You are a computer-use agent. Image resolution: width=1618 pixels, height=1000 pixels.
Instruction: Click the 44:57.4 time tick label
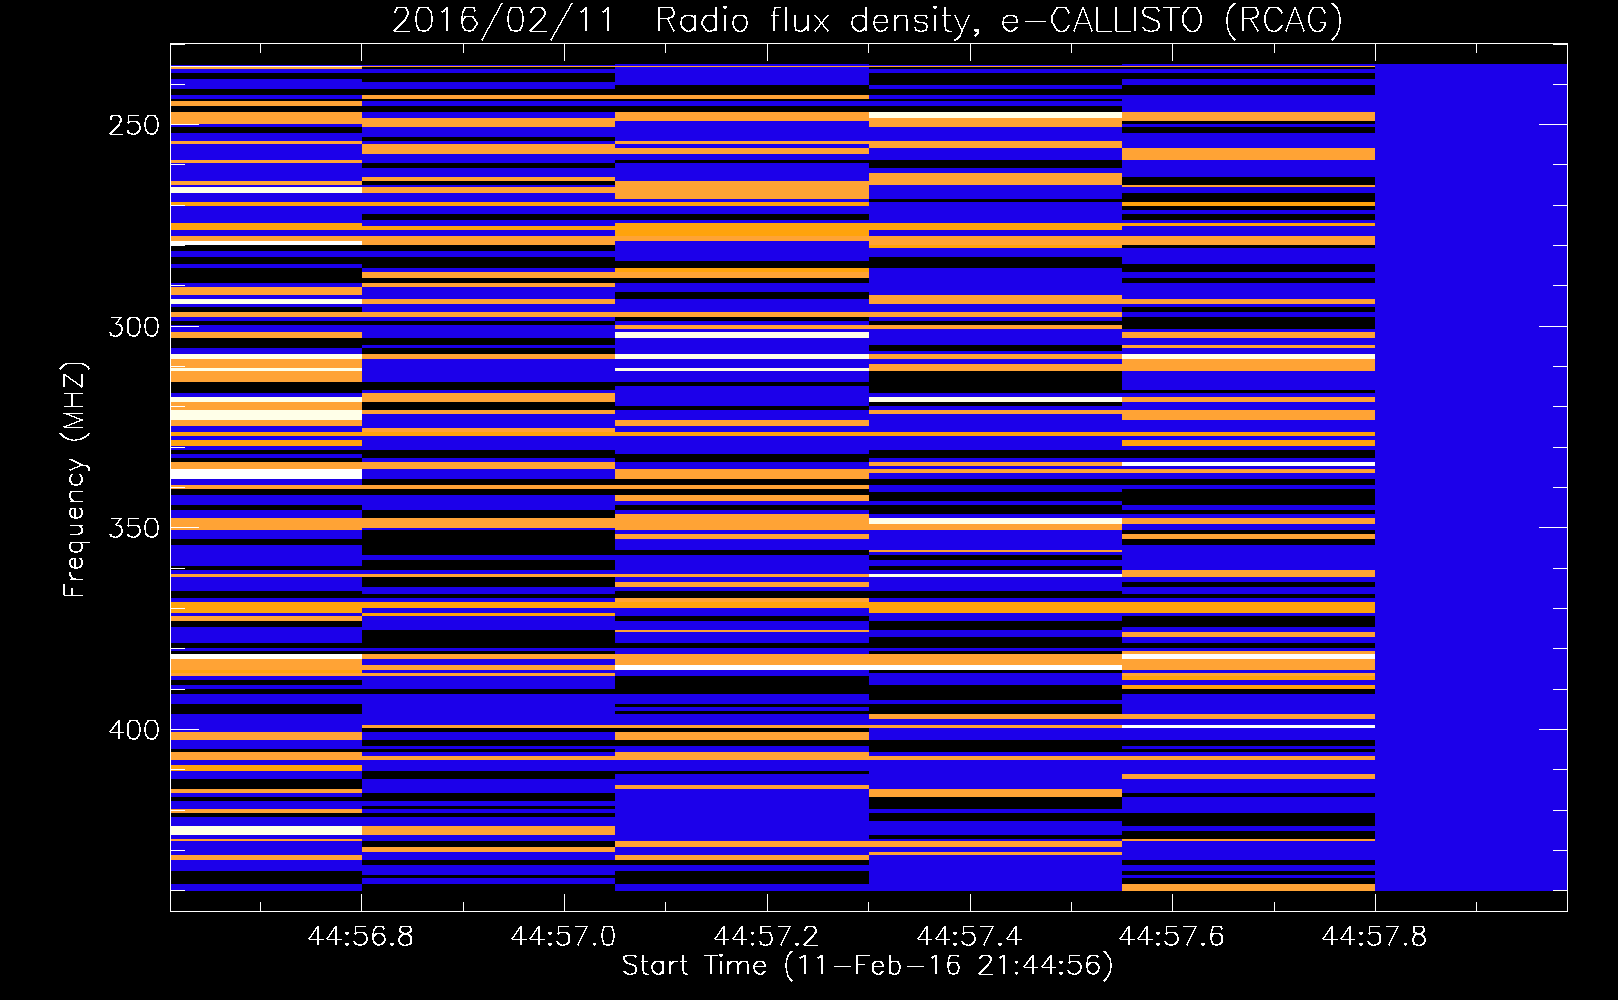point(970,936)
